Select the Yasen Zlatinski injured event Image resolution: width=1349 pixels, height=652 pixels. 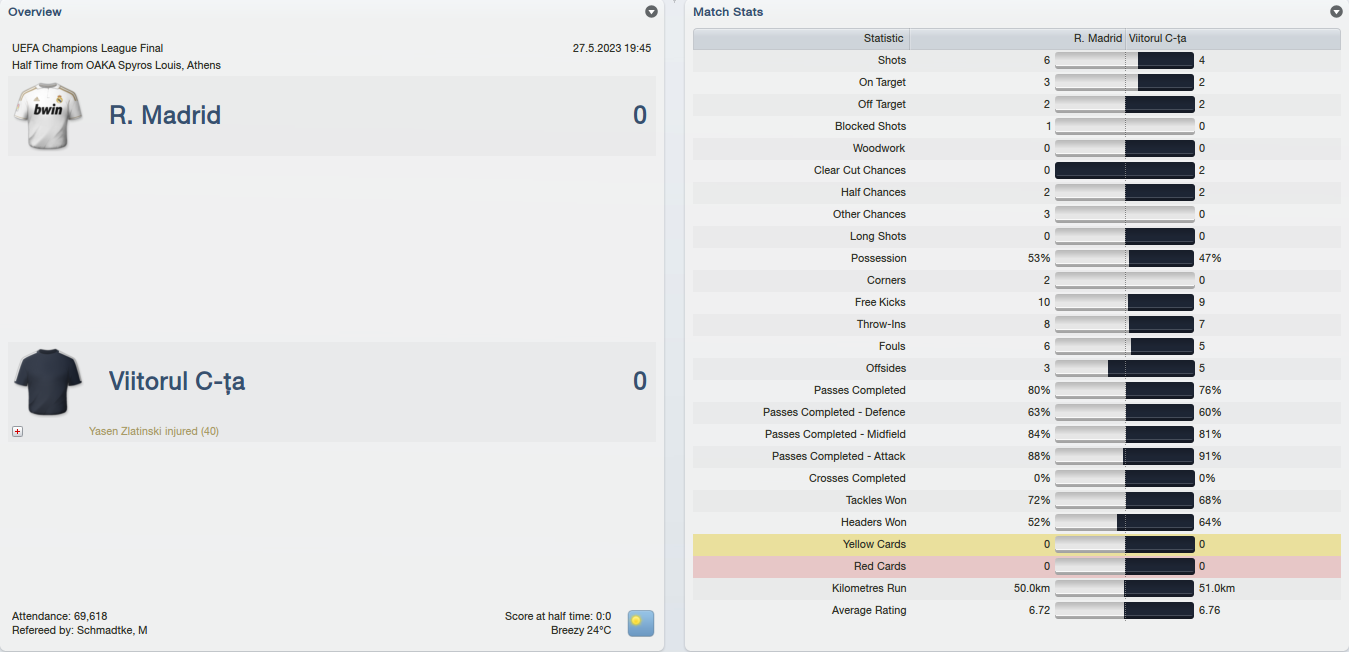[154, 432]
